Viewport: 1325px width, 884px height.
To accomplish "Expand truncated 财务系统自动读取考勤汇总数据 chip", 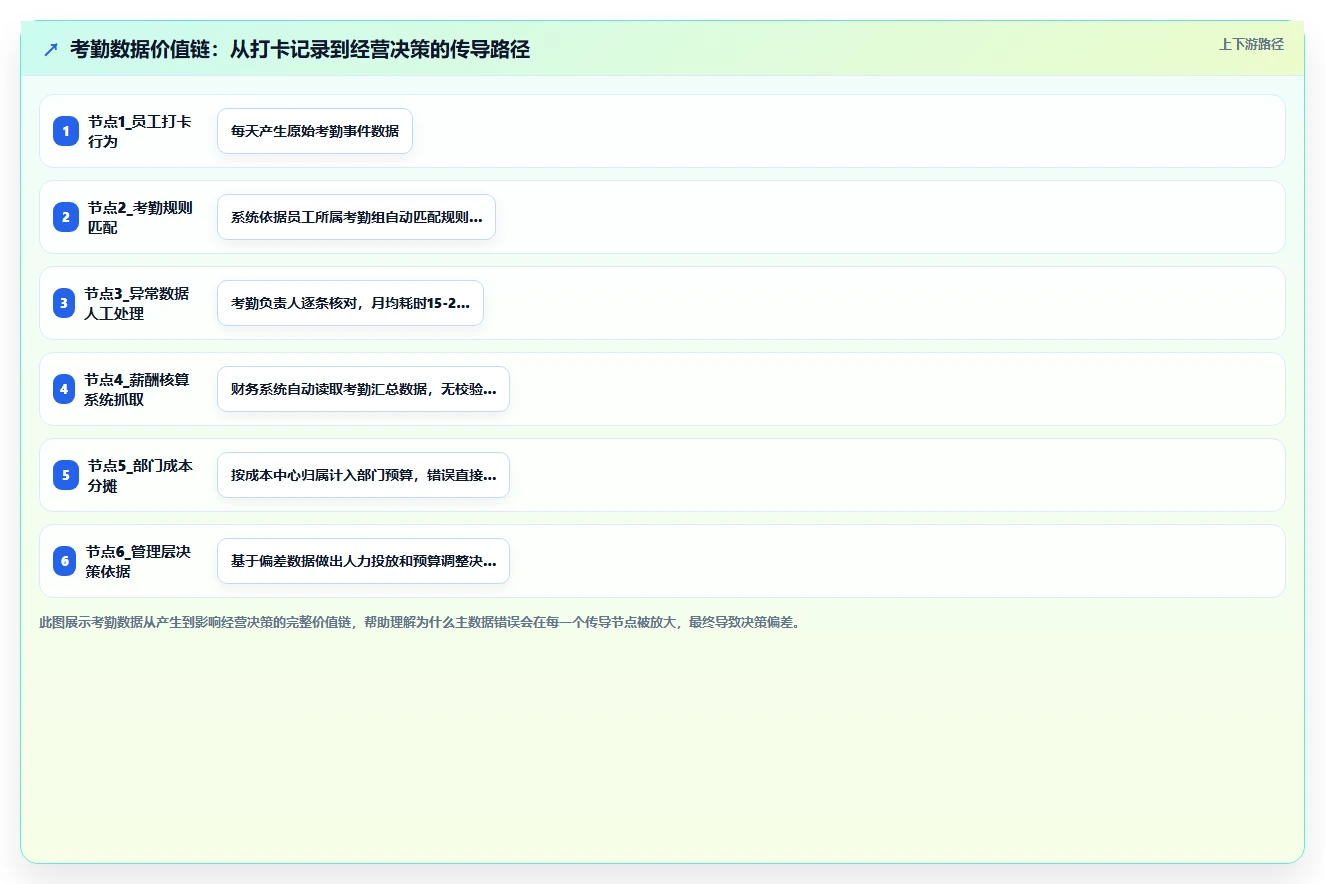I will [363, 389].
